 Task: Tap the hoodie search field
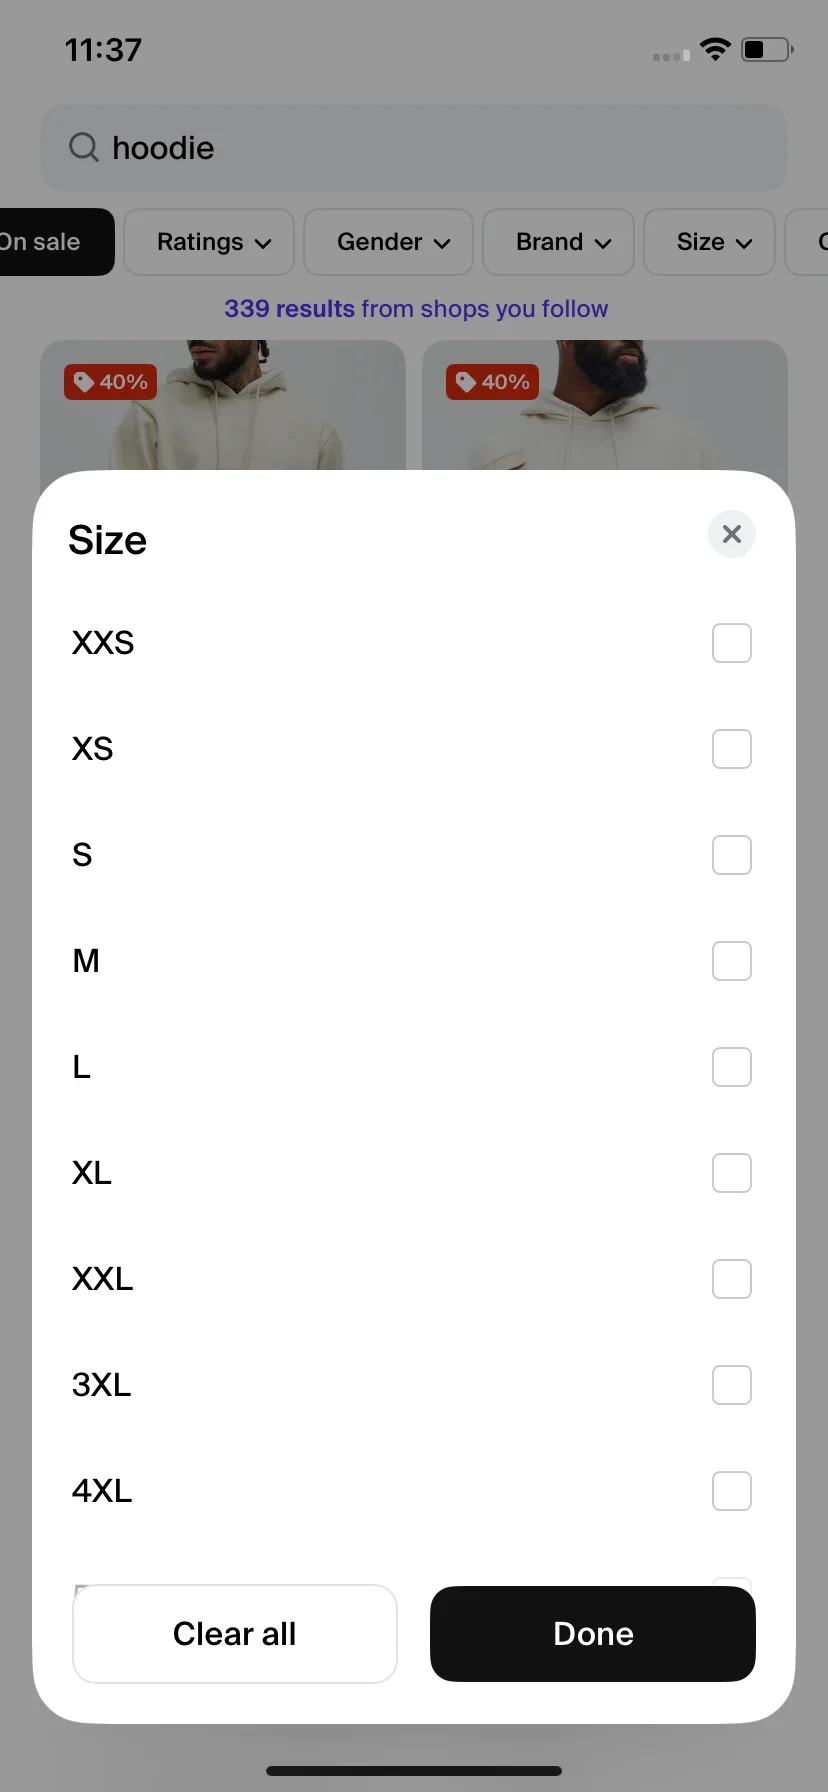pos(414,148)
